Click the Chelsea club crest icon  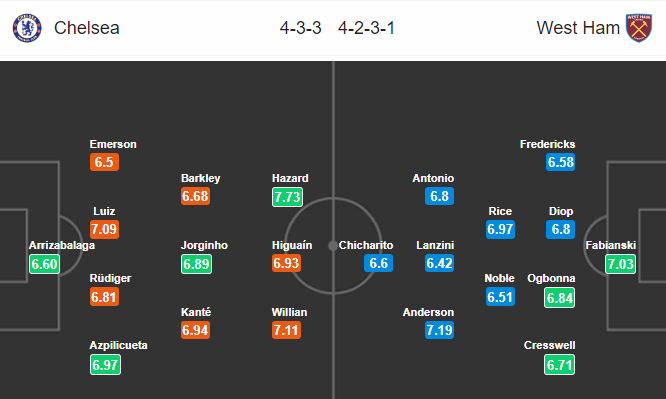coord(27,28)
